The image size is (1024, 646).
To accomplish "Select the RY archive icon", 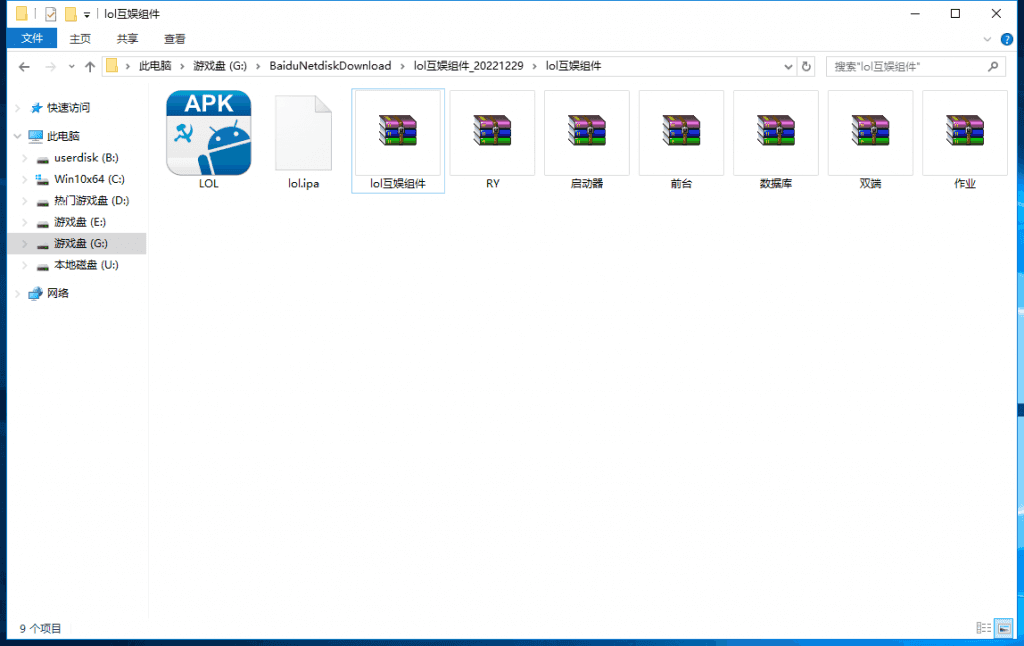I will point(492,131).
